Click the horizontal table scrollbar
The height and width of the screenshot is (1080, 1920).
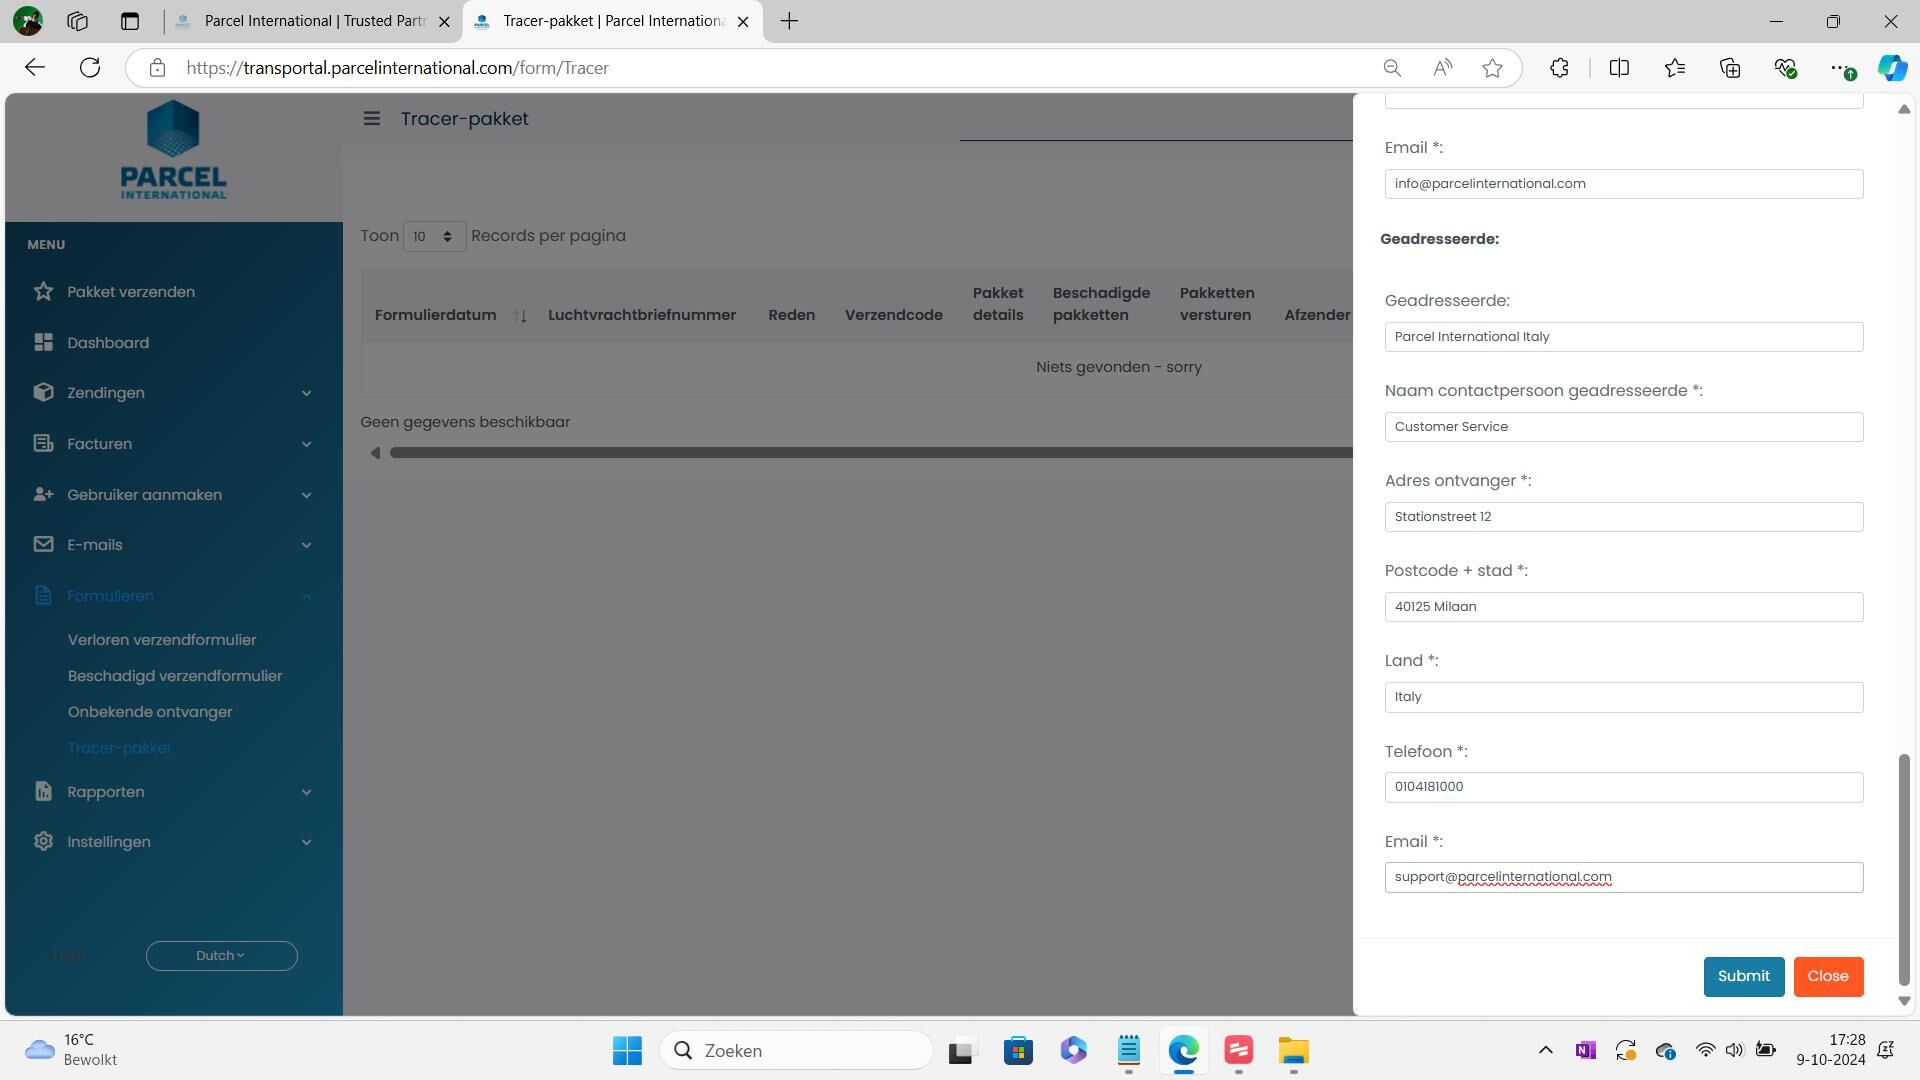click(x=870, y=453)
